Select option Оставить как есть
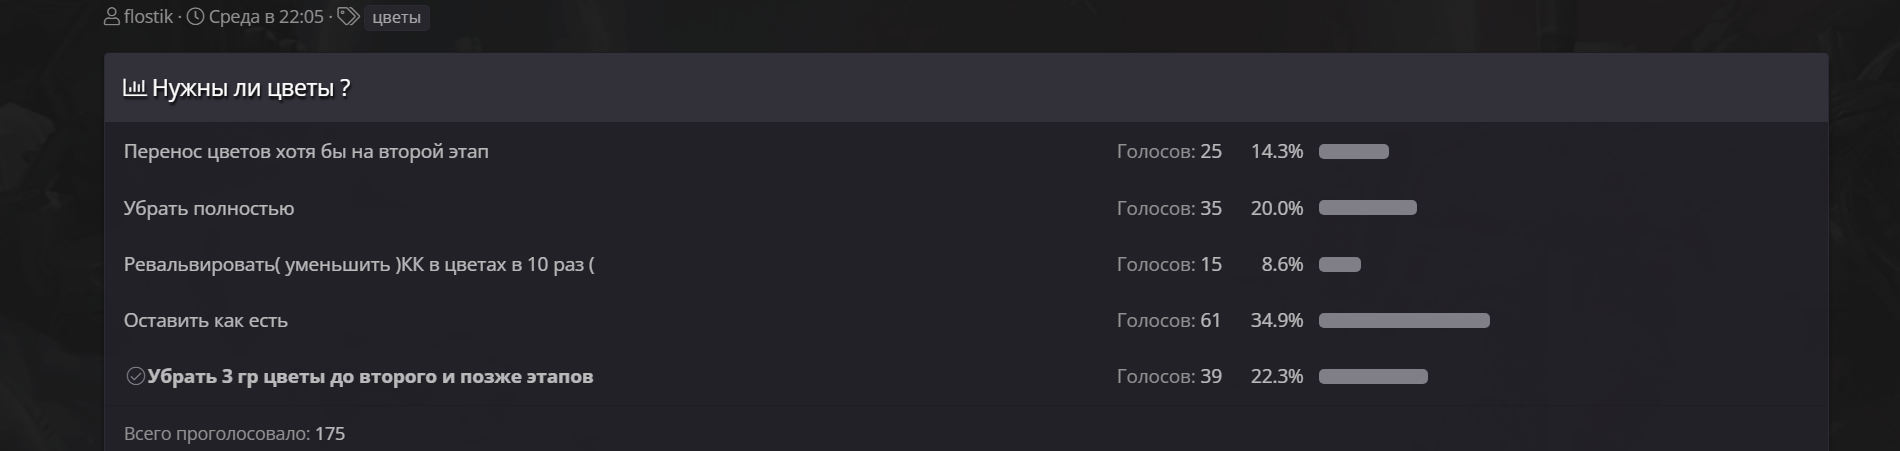The width and height of the screenshot is (1900, 451). (206, 321)
